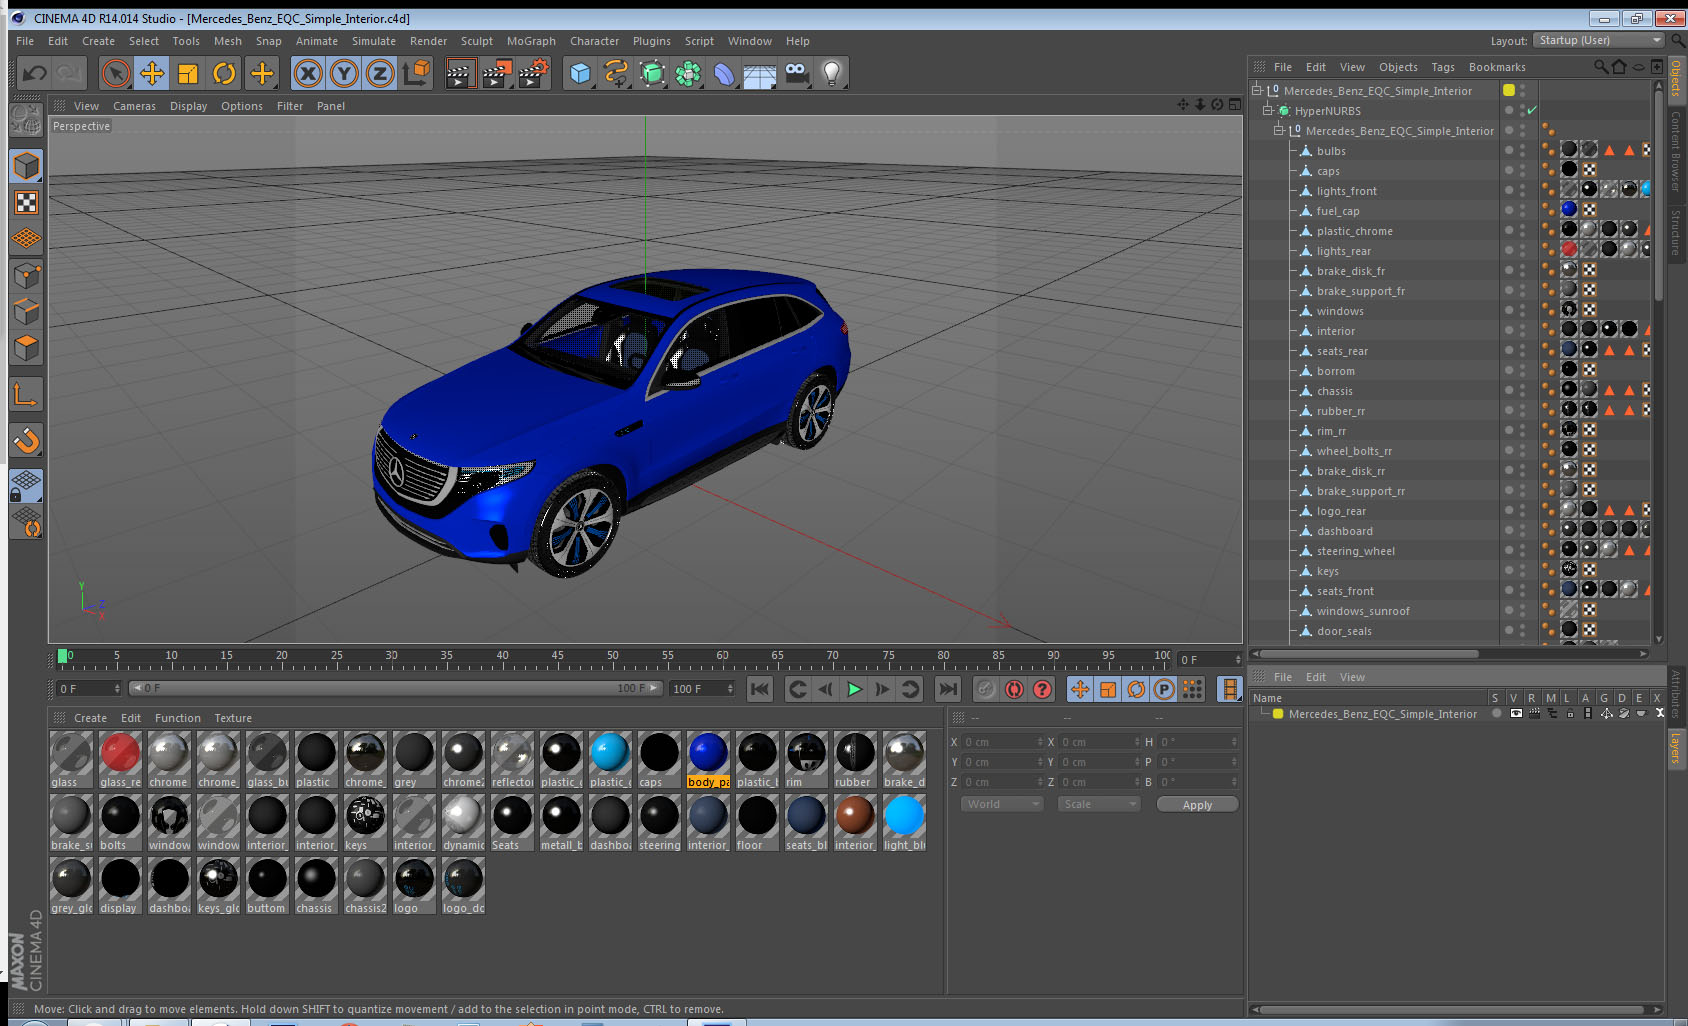
Task: Add a HyperNURBS generator object
Action: [652, 73]
